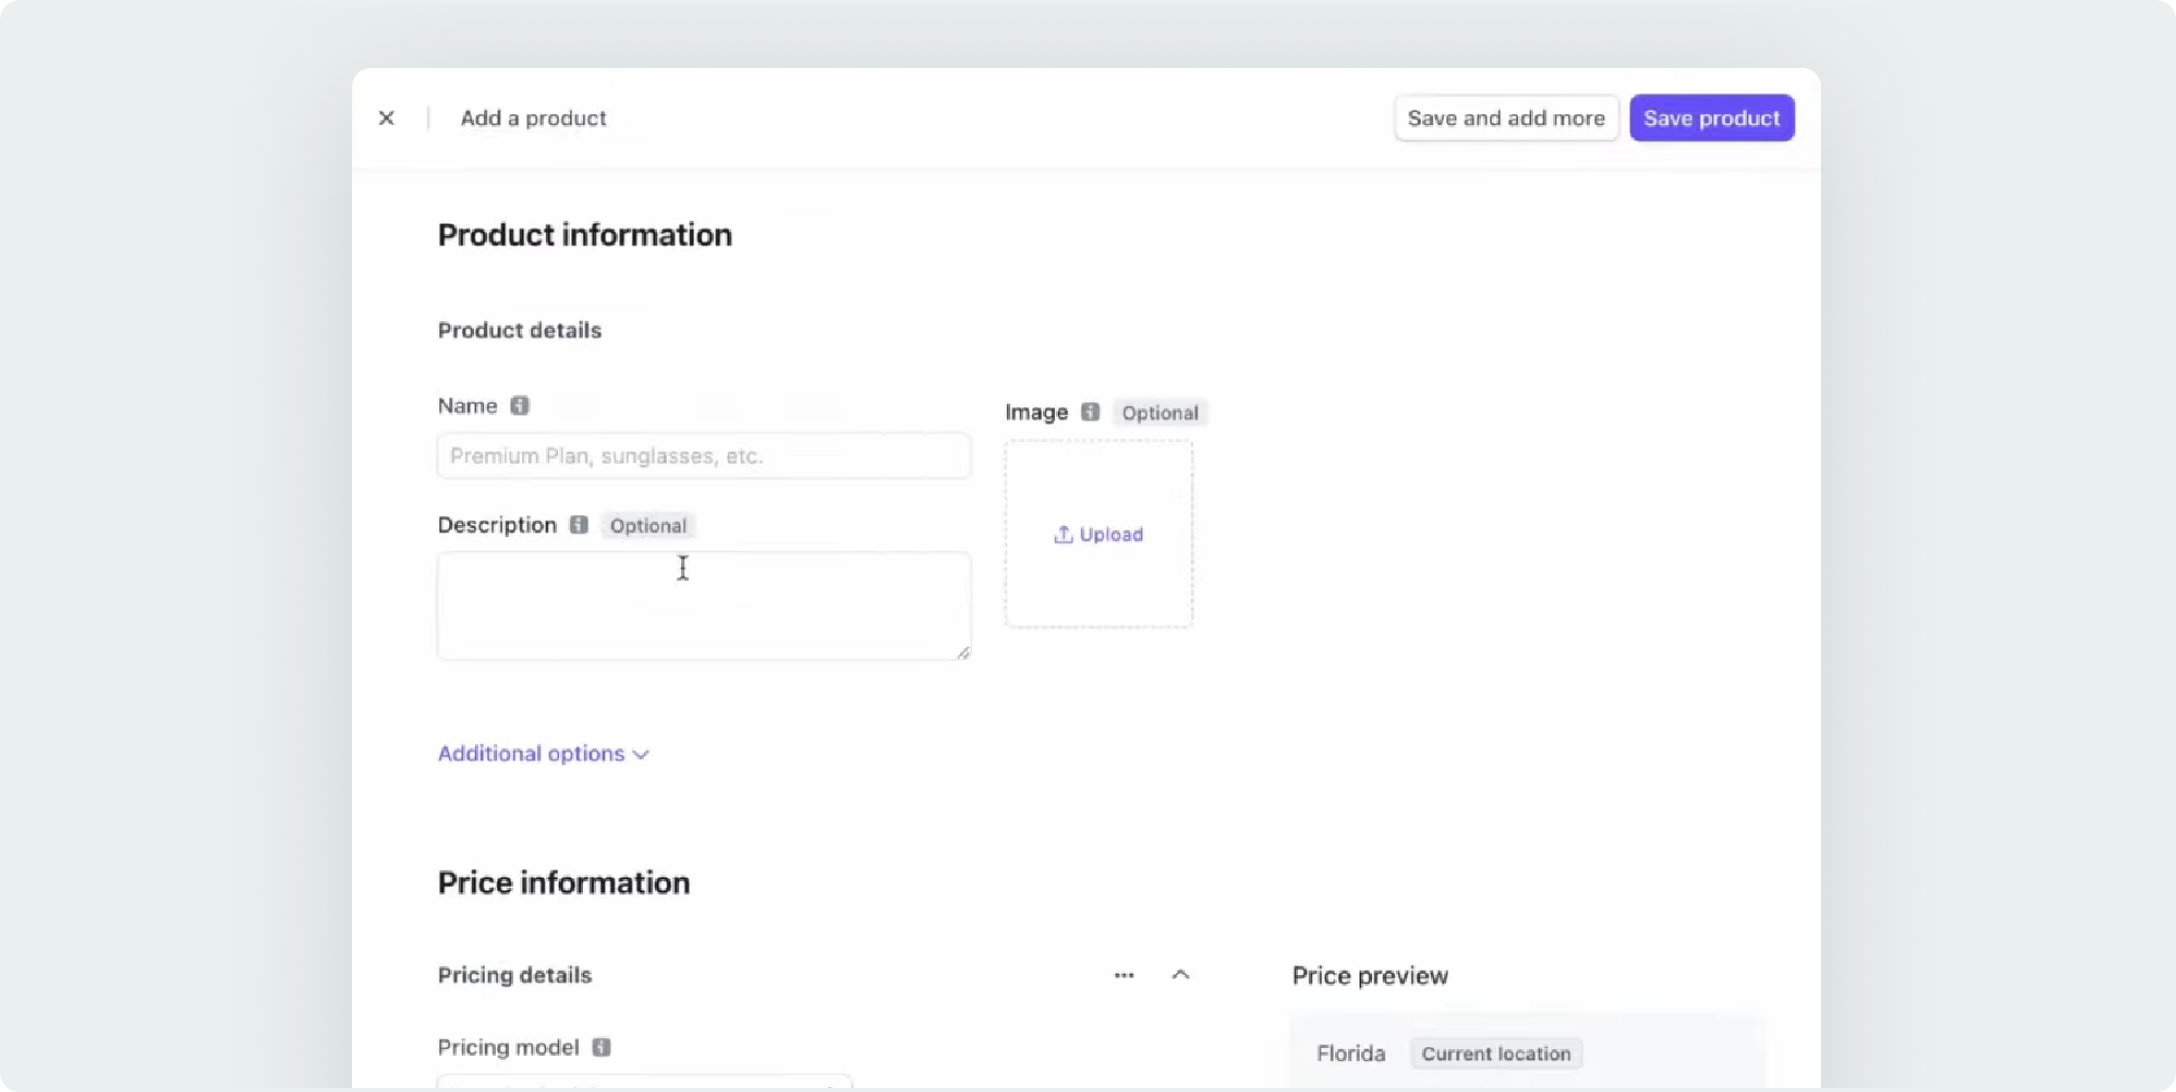Focus the product Name input

(x=703, y=456)
